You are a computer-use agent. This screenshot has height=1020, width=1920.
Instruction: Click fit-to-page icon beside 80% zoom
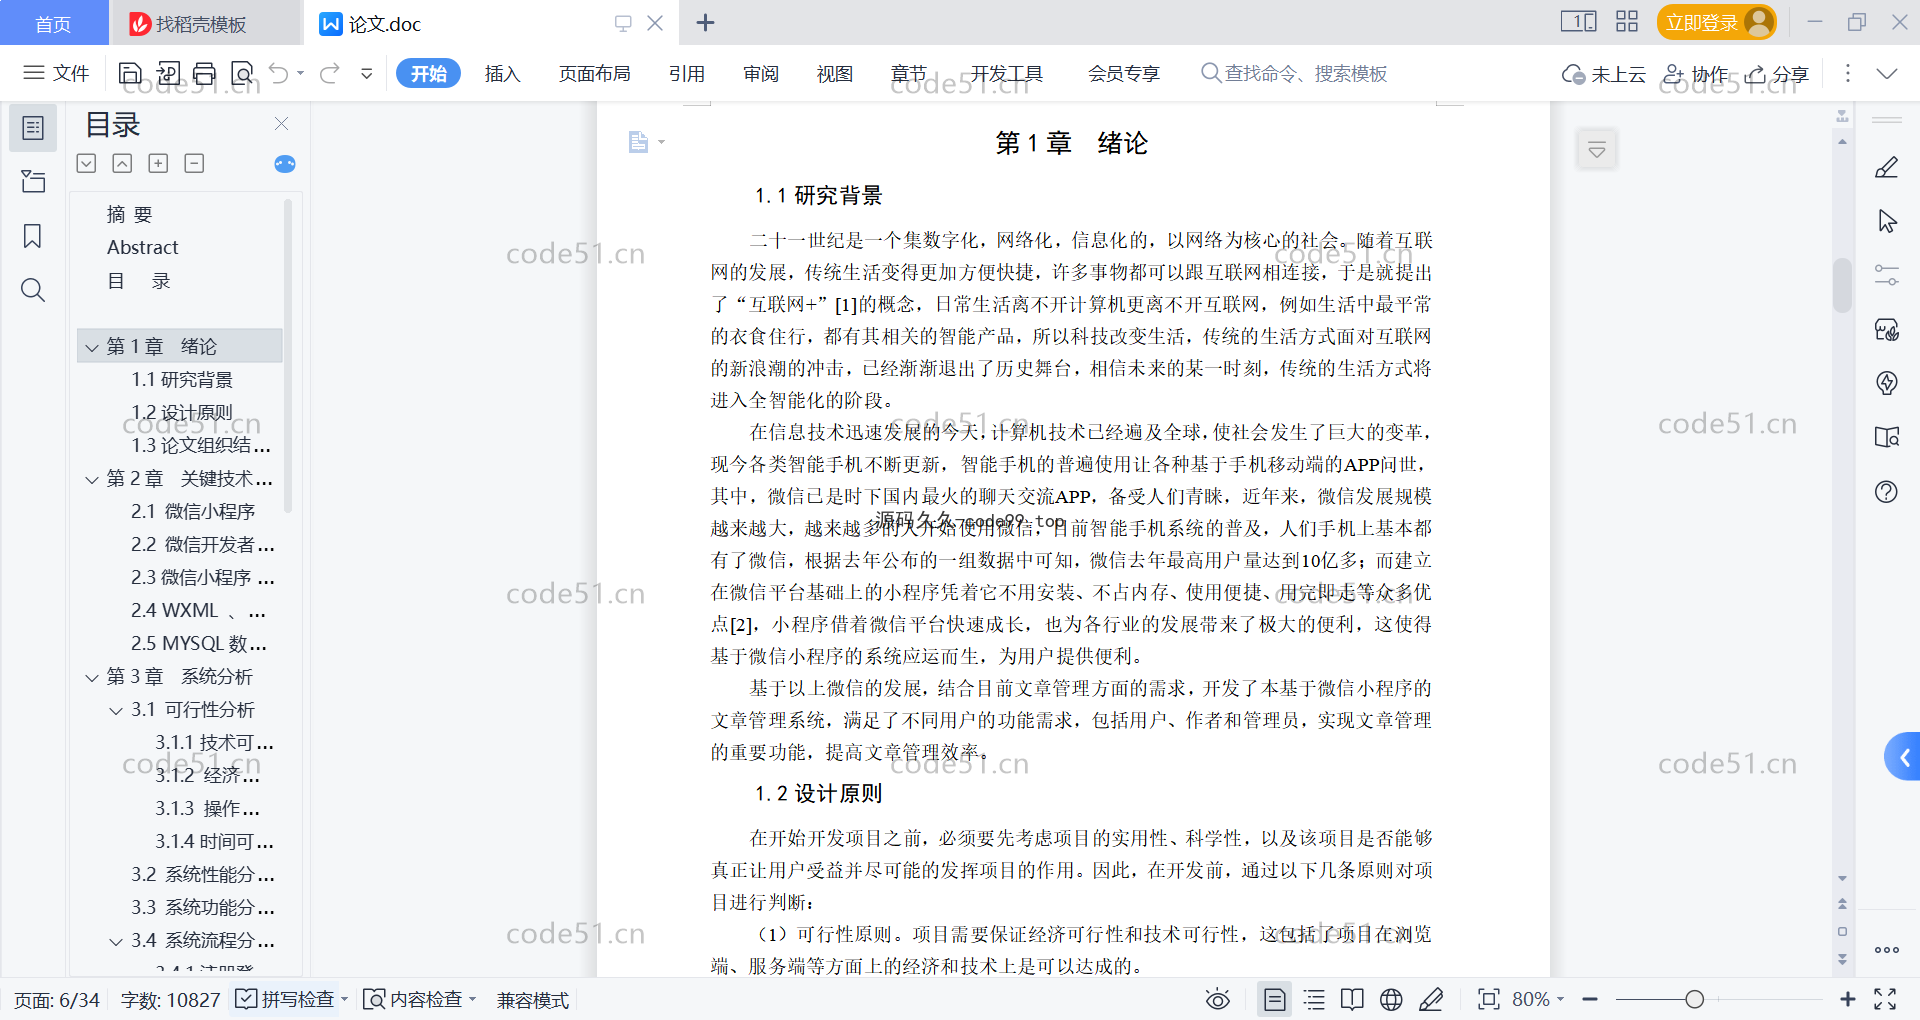pyautogui.click(x=1488, y=999)
